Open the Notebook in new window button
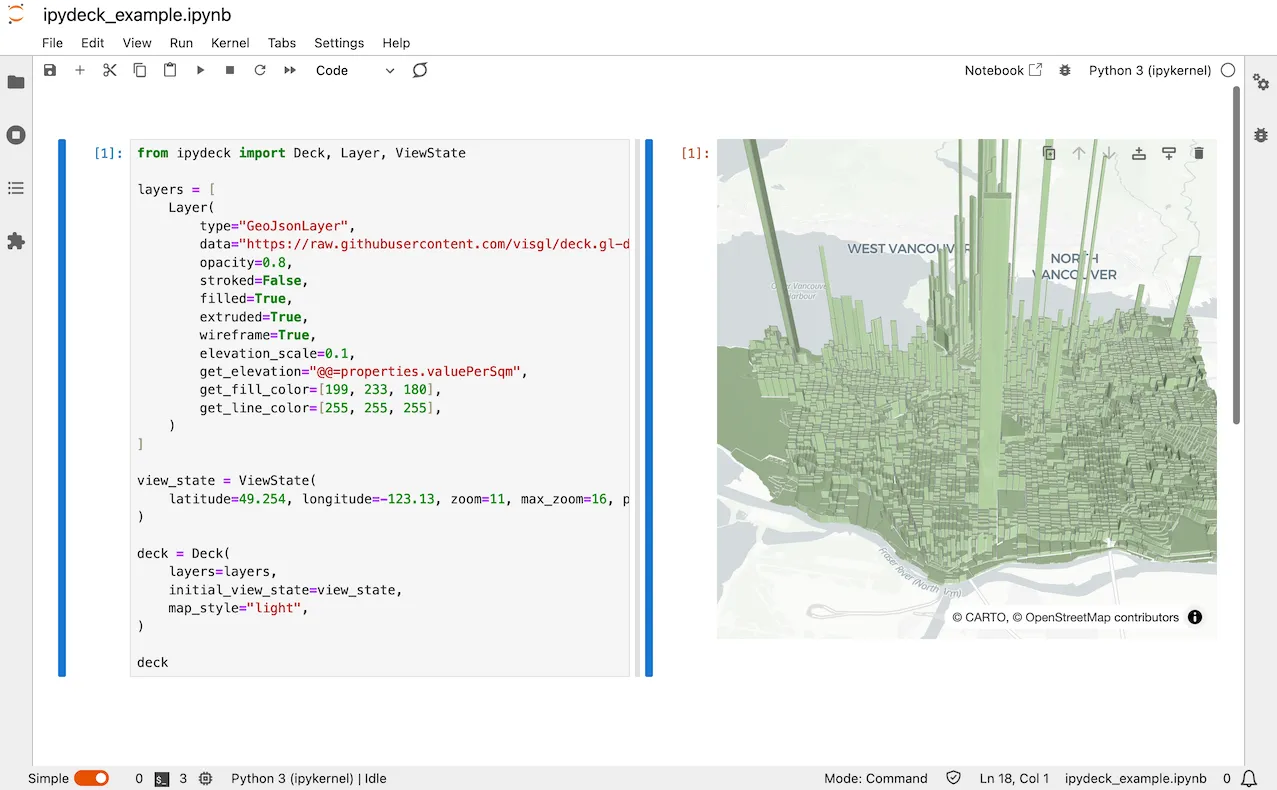 tap(1003, 70)
